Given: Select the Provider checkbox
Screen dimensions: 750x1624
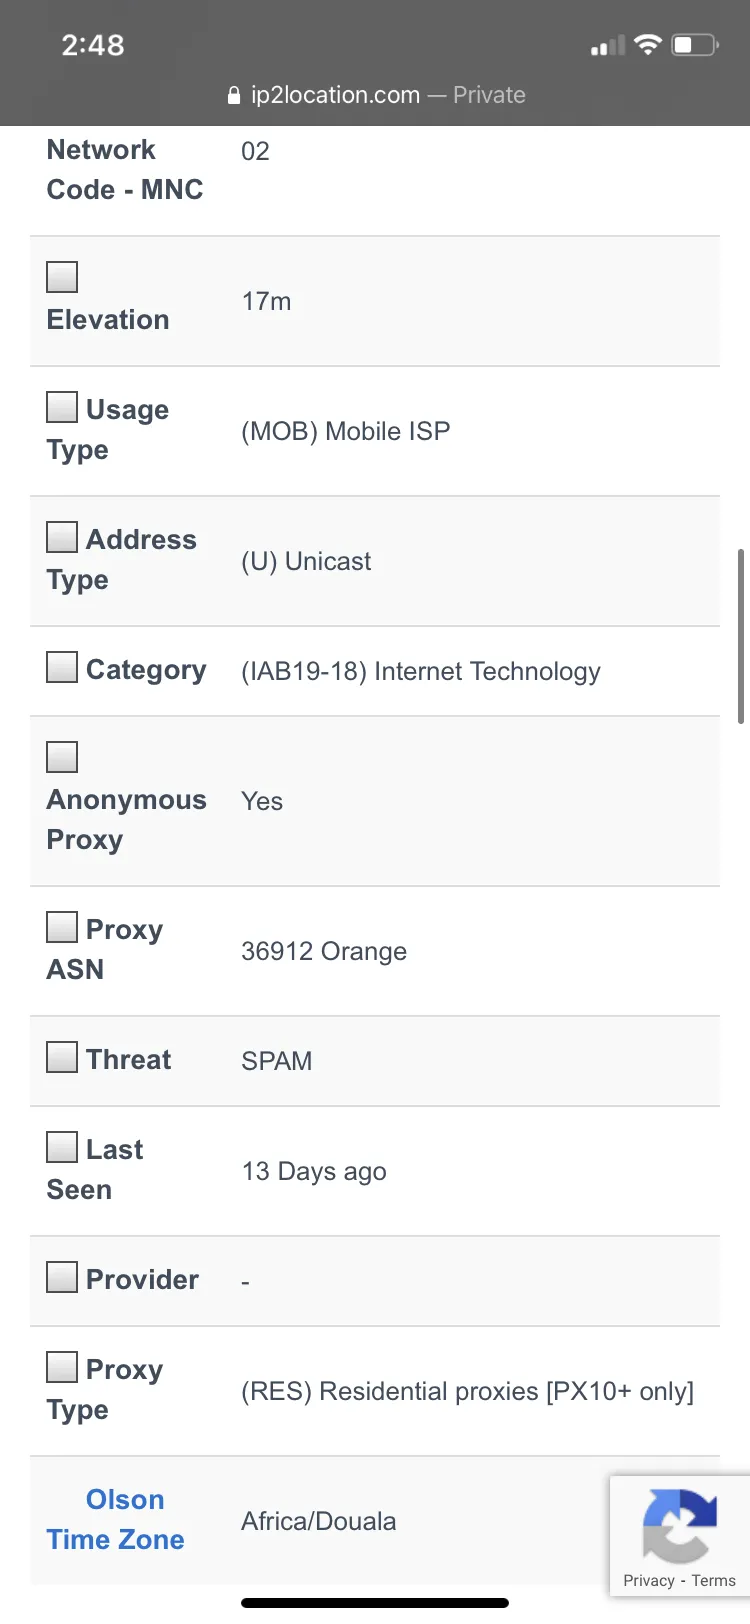Looking at the screenshot, I should pos(62,1277).
